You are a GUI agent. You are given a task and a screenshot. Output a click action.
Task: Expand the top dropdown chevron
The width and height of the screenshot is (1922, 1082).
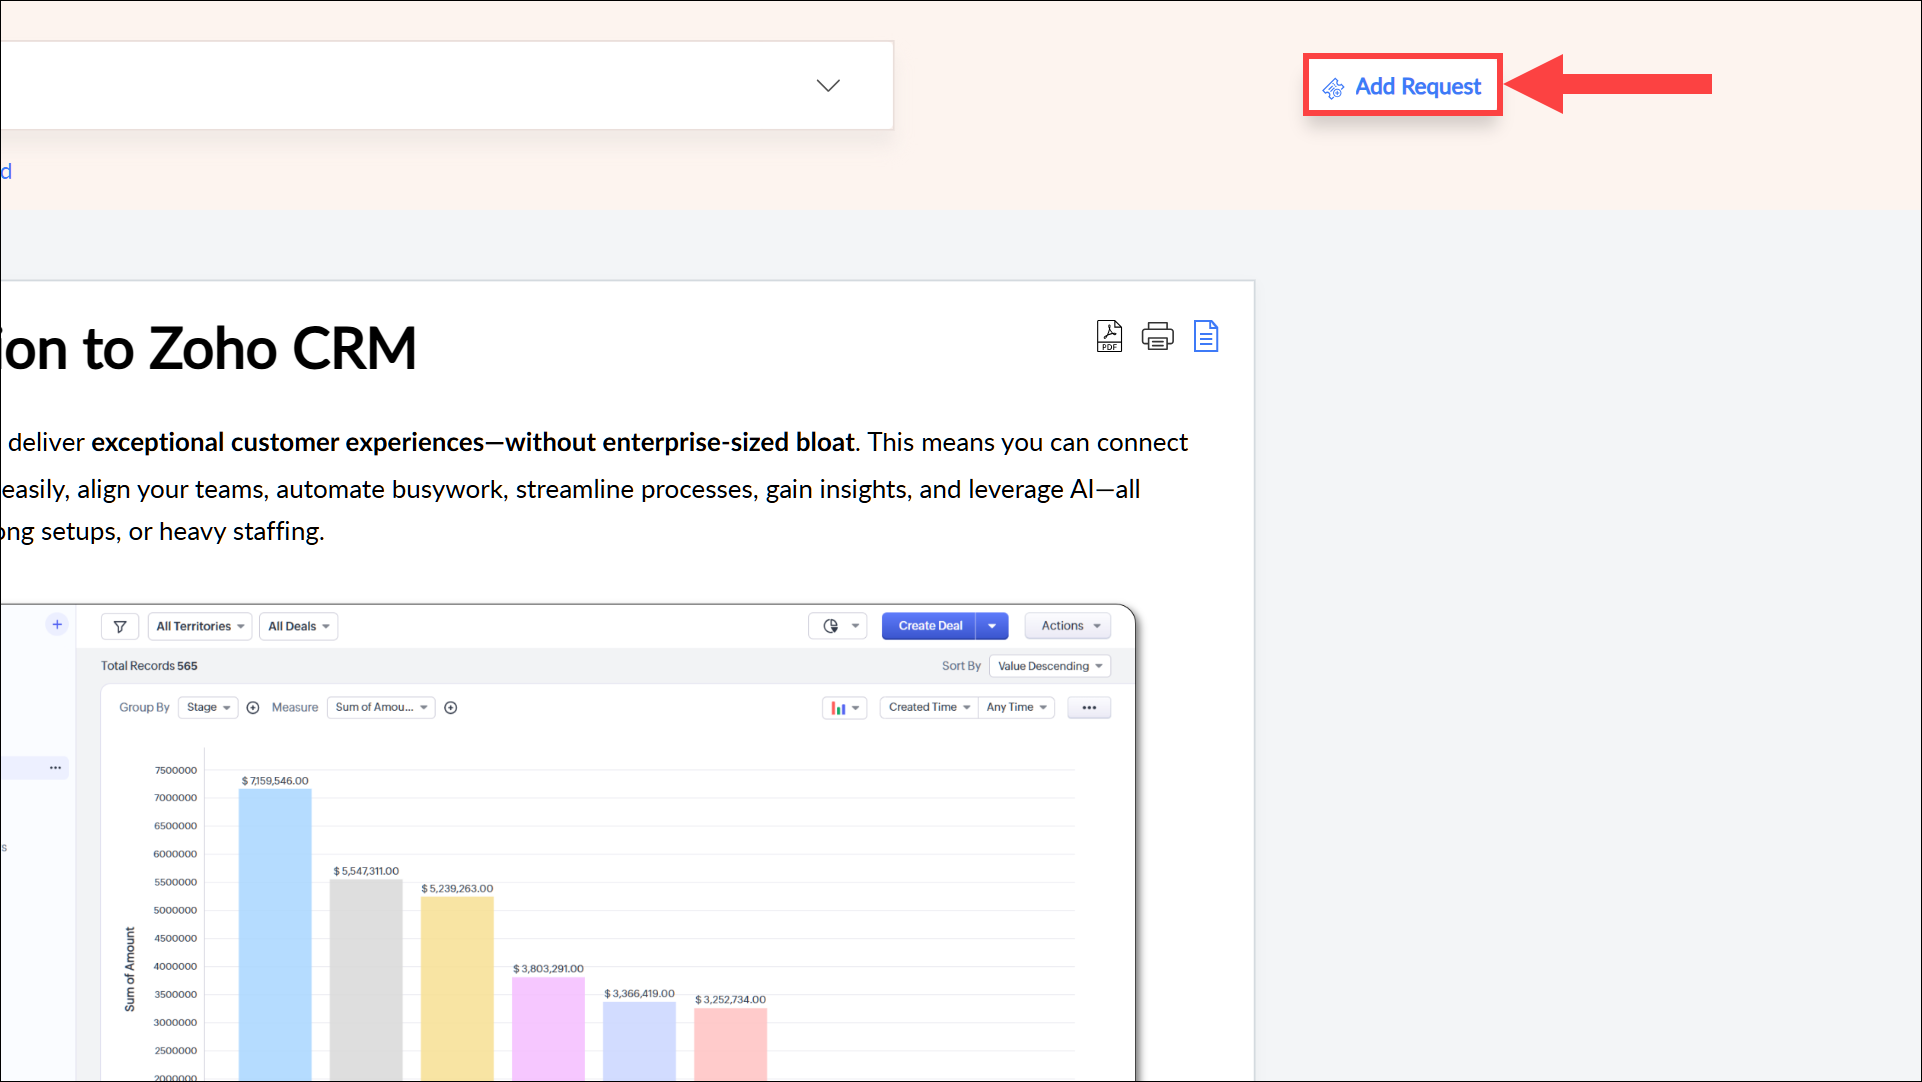click(x=828, y=86)
